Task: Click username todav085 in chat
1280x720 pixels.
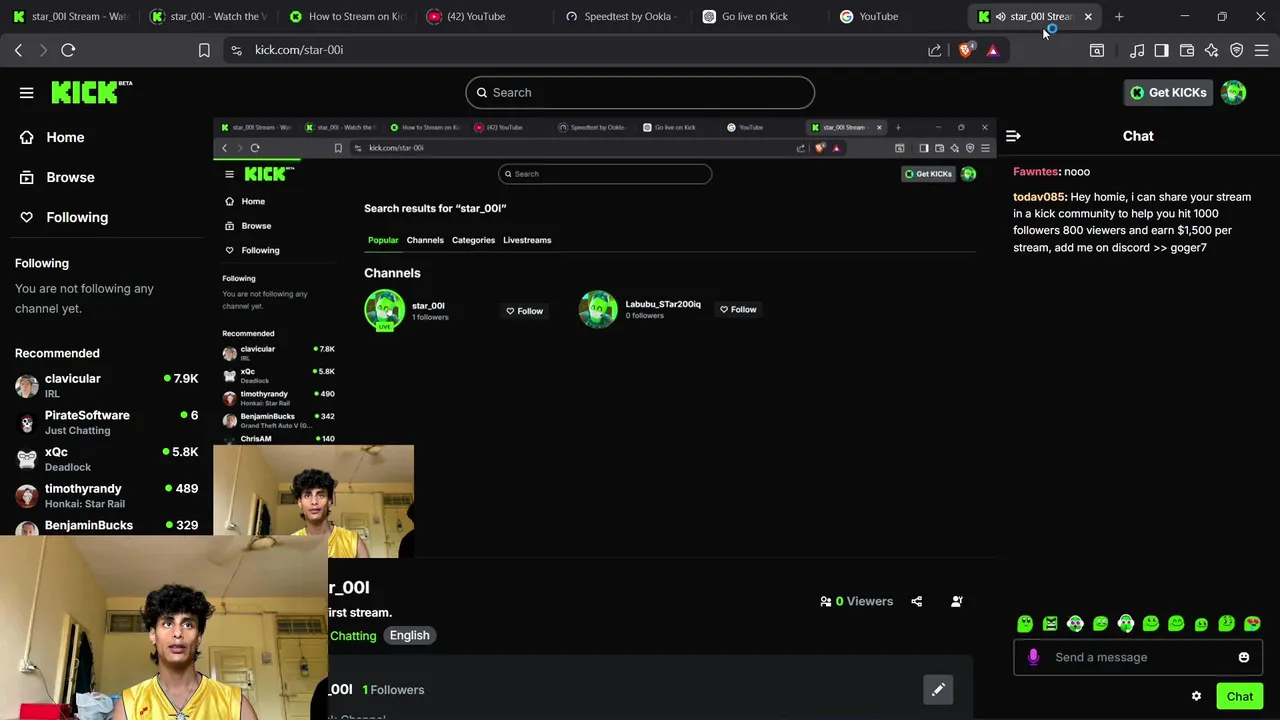Action: (1039, 197)
